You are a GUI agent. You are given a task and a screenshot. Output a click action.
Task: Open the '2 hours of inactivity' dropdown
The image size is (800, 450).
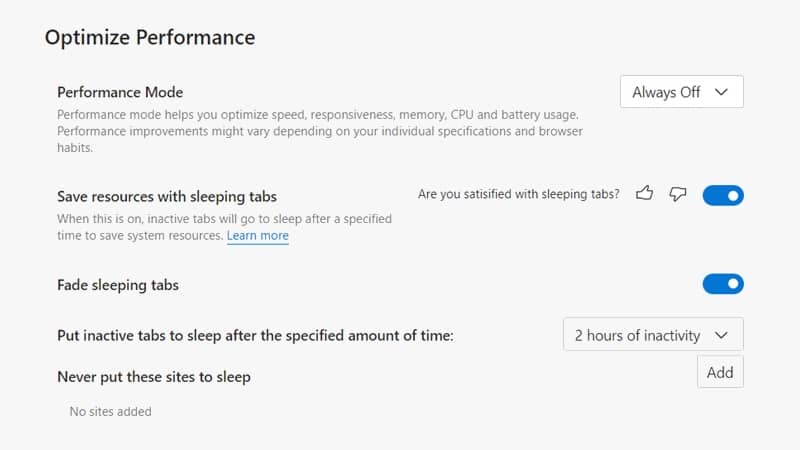click(x=653, y=335)
